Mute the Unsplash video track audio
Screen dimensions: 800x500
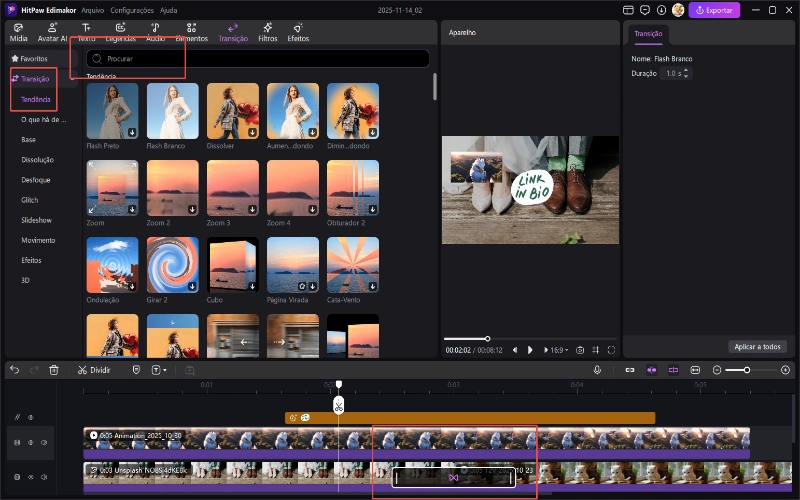point(44,477)
